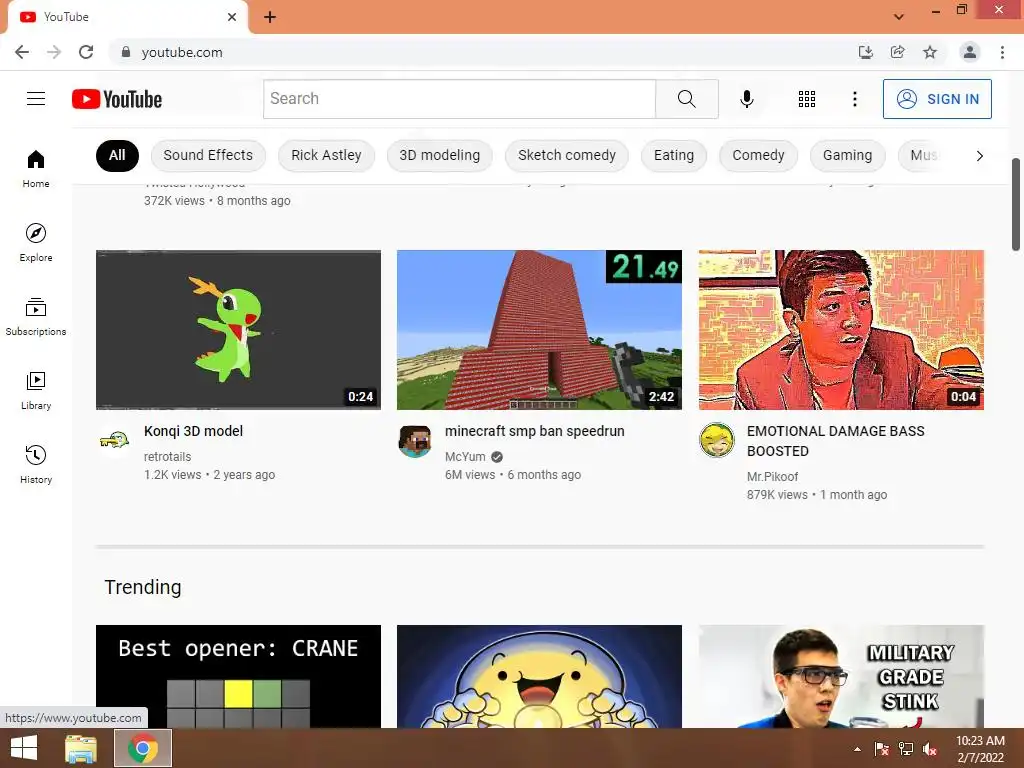The width and height of the screenshot is (1024, 768).
Task: Bookmark this page with star icon
Action: click(x=930, y=52)
